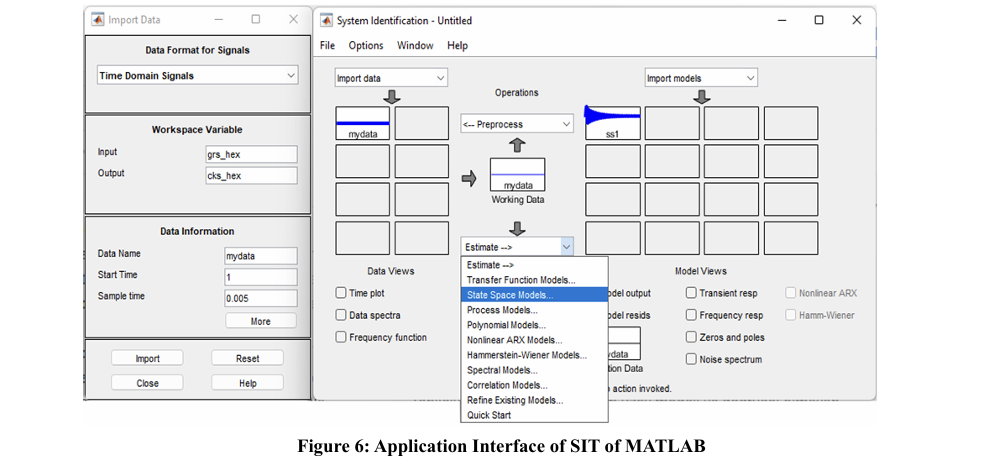Screen dimensions: 990x464
Task: Click the MATLAB icon in Import Data title bar
Action: (98, 20)
